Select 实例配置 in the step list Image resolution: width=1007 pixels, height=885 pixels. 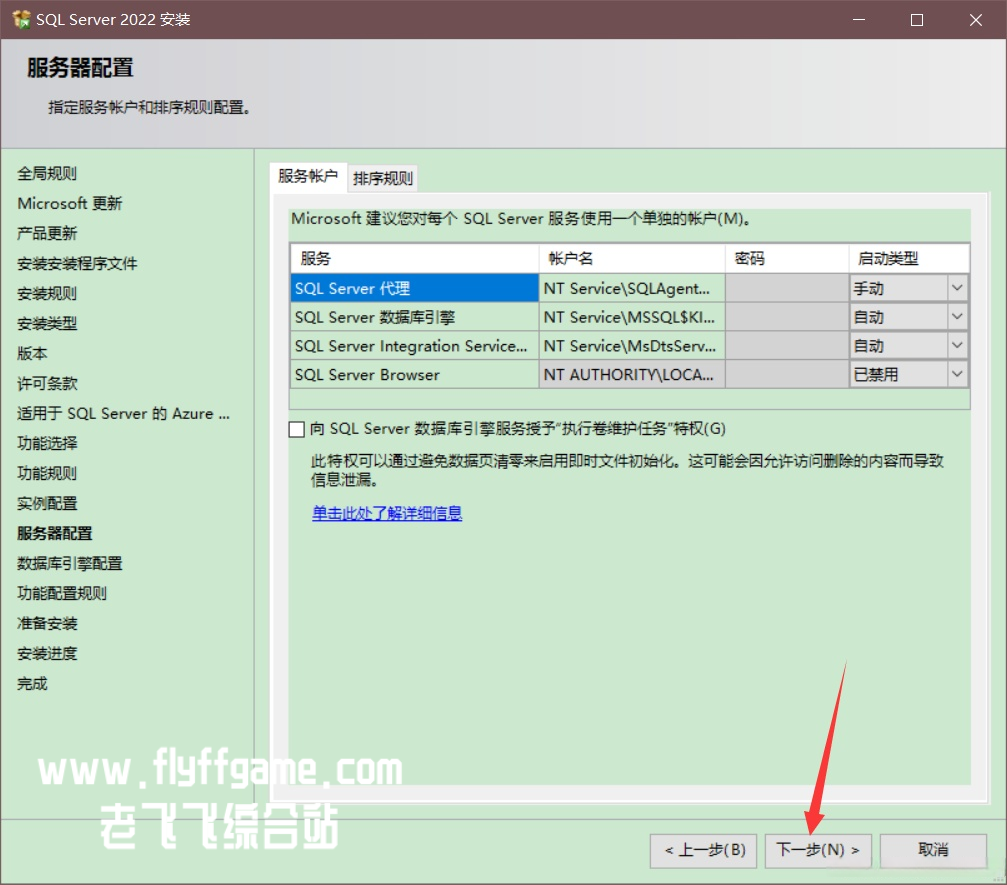pos(47,504)
